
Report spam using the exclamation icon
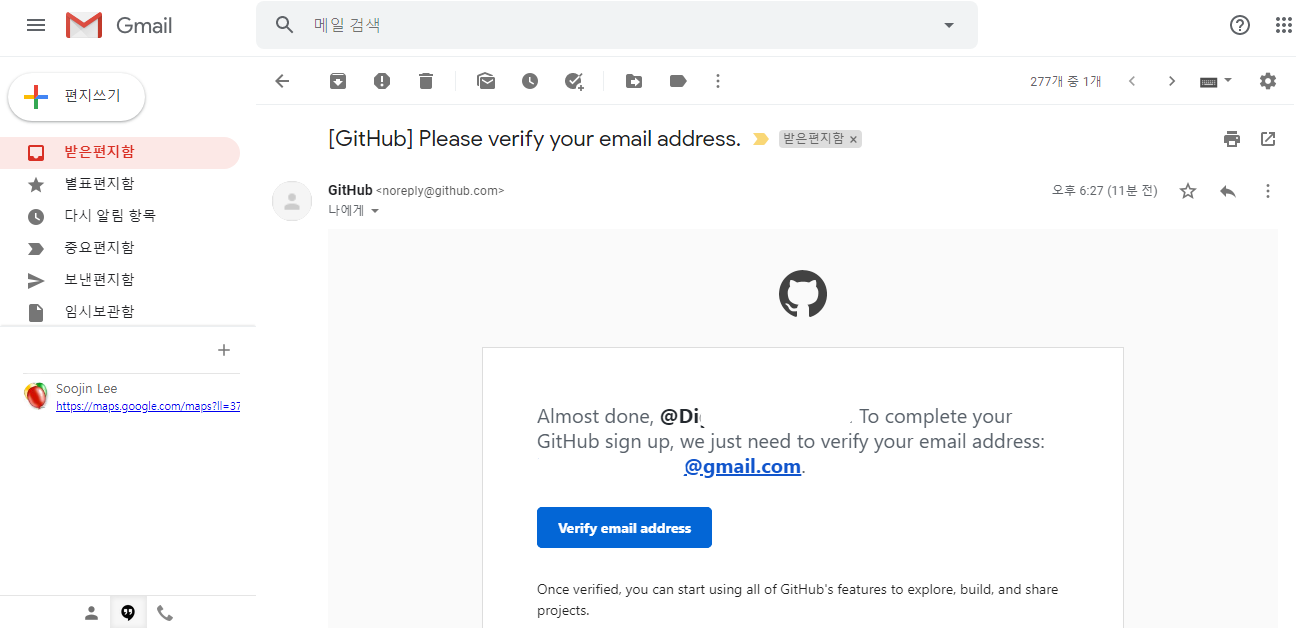pos(382,81)
